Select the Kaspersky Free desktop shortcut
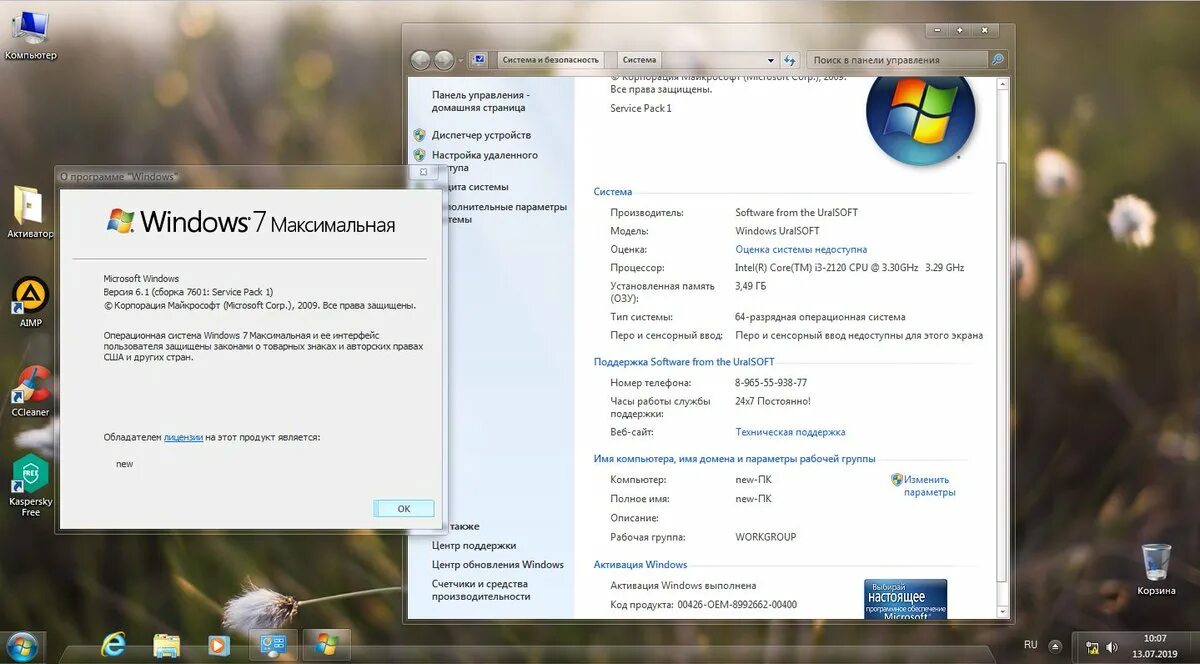 coord(30,486)
